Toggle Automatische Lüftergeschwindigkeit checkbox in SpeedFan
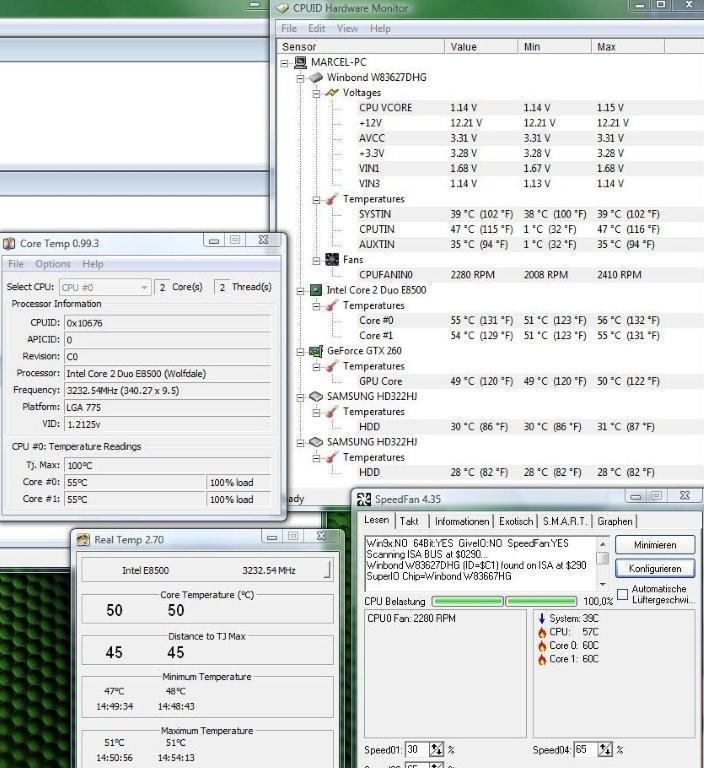The height and width of the screenshot is (768, 704). coord(622,595)
